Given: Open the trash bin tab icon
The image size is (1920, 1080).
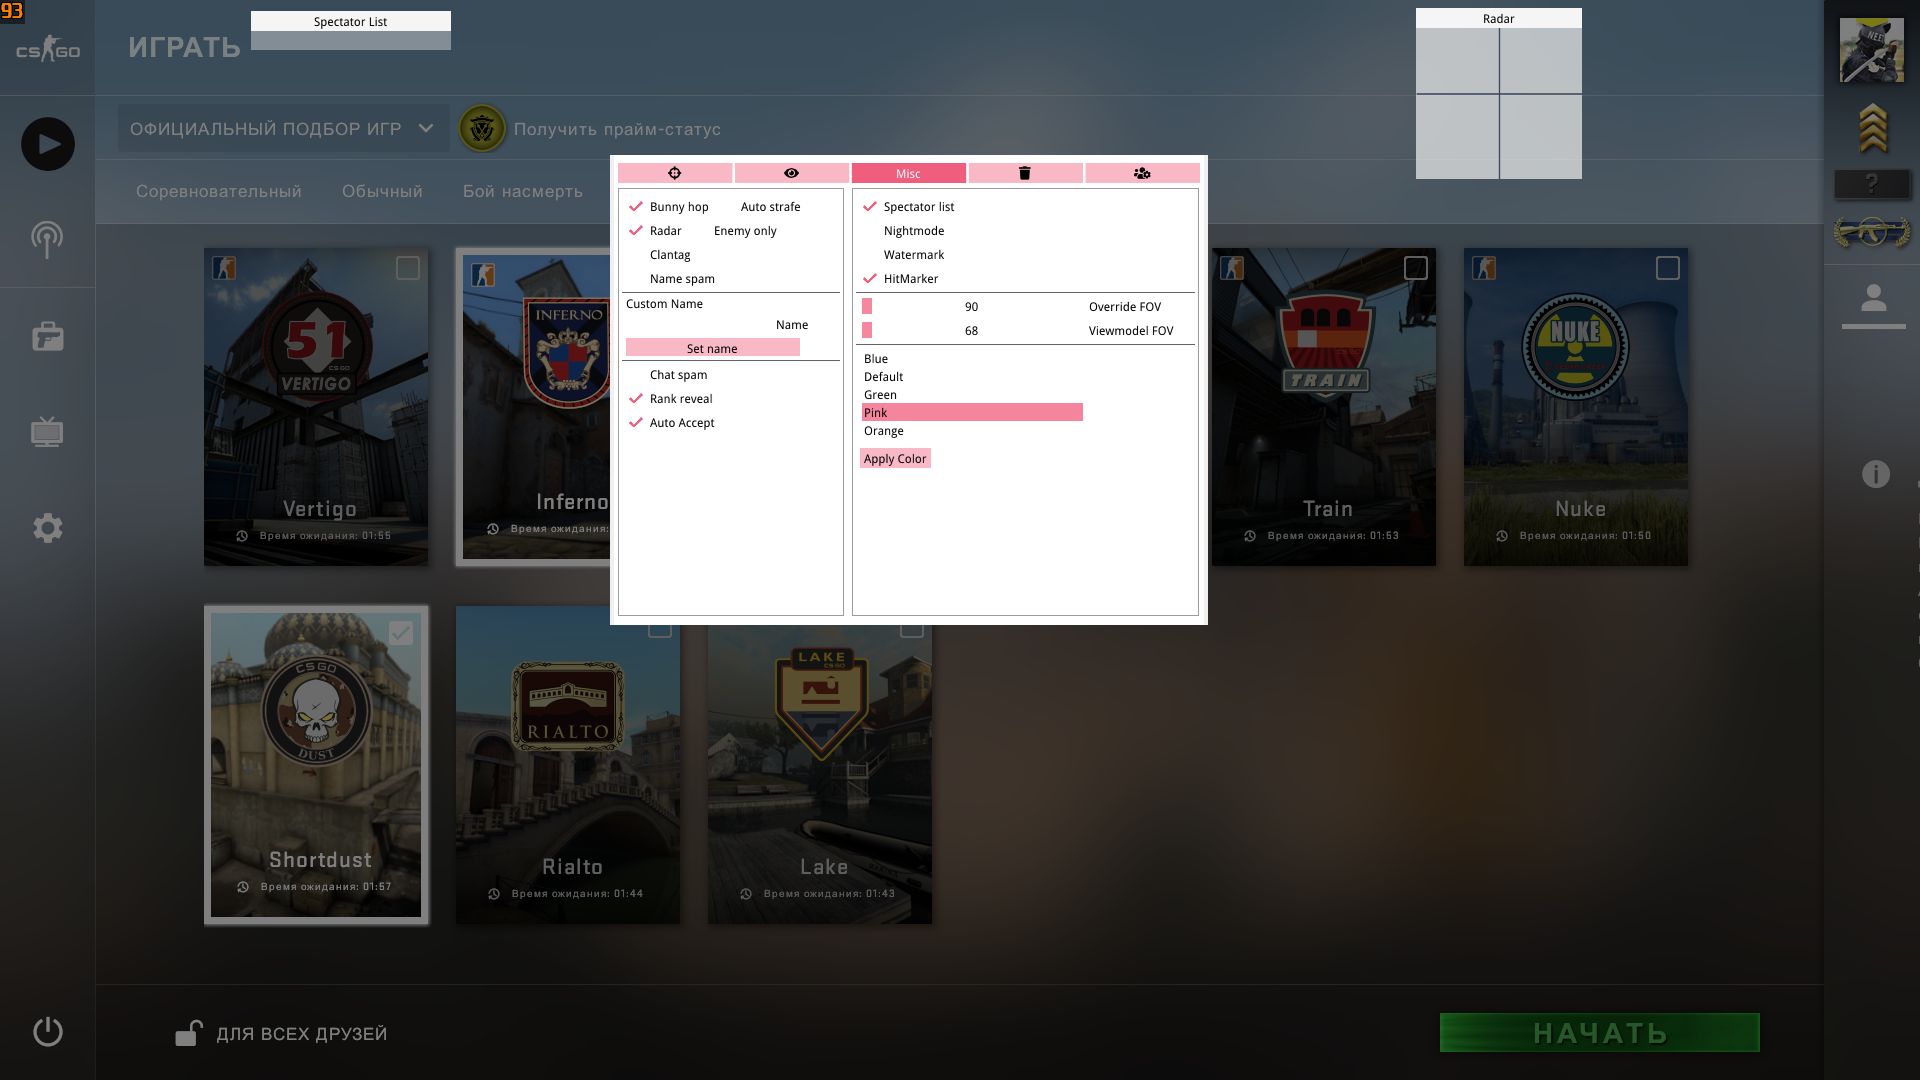Looking at the screenshot, I should [x=1024, y=173].
